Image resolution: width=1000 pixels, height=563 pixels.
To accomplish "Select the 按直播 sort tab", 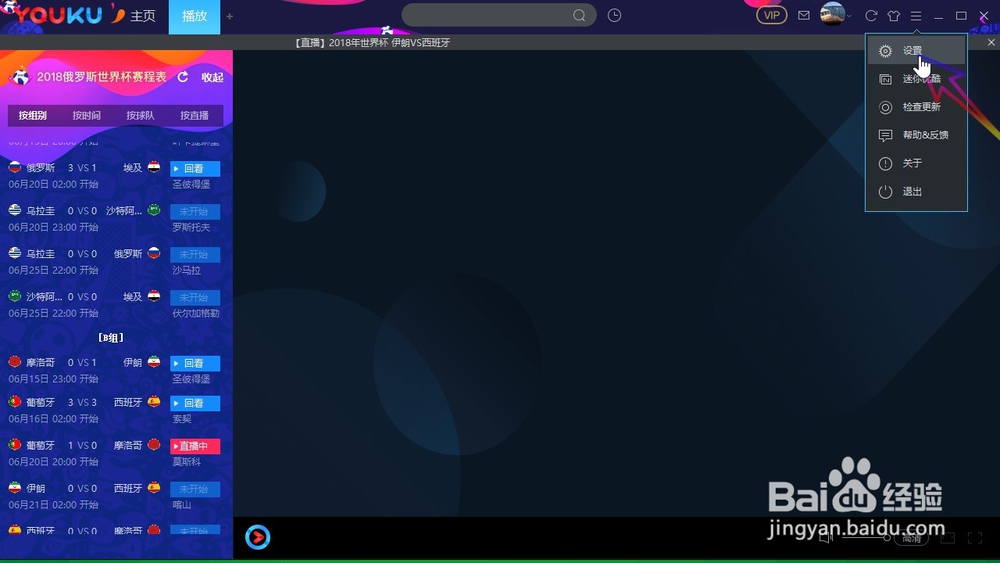I will (x=194, y=115).
